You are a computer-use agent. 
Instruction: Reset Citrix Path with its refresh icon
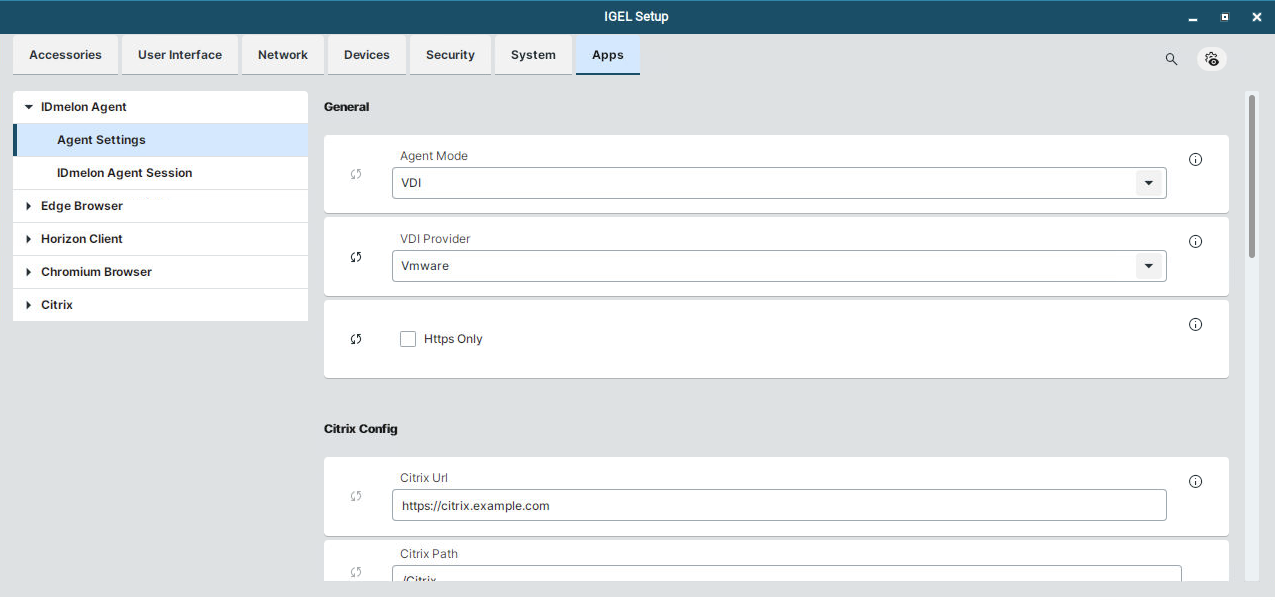click(356, 572)
